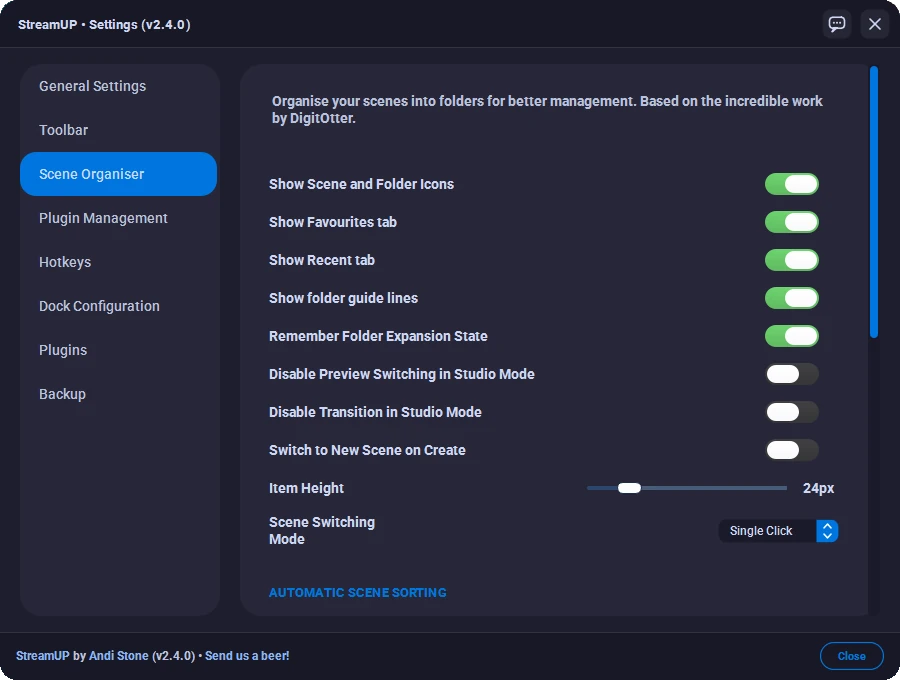Viewport: 900px width, 680px height.
Task: Switch to the Plugins section
Action: pos(118,350)
